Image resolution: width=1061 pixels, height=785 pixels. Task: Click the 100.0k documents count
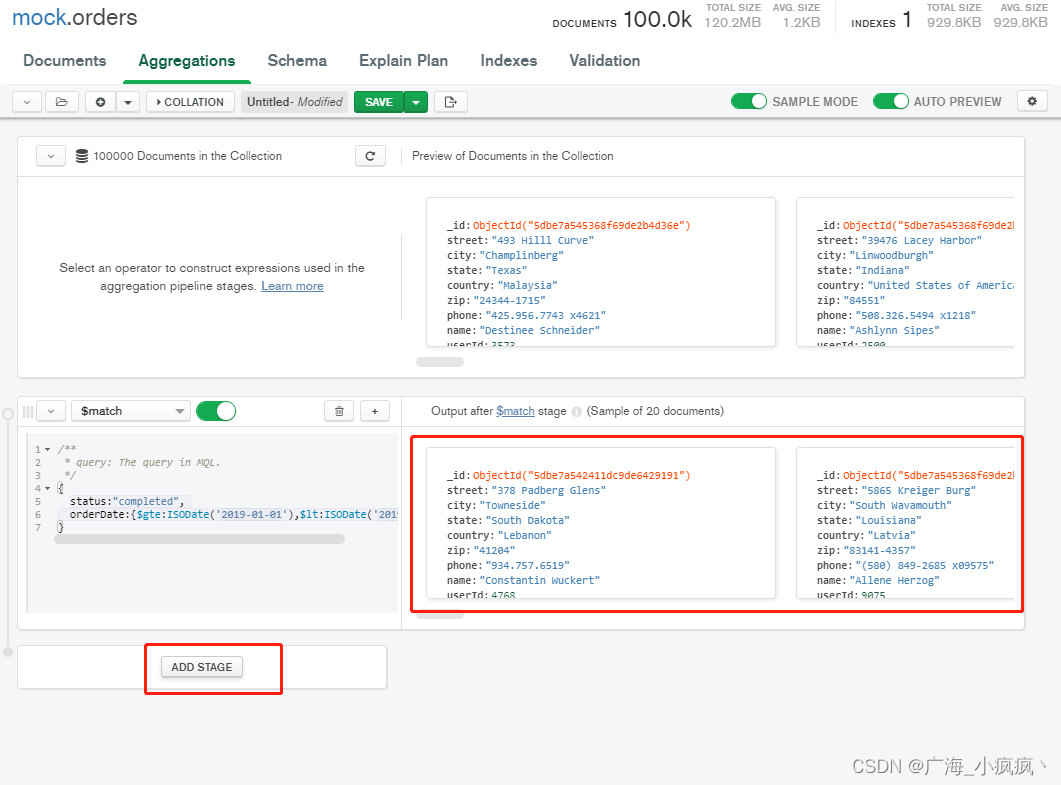click(x=657, y=20)
